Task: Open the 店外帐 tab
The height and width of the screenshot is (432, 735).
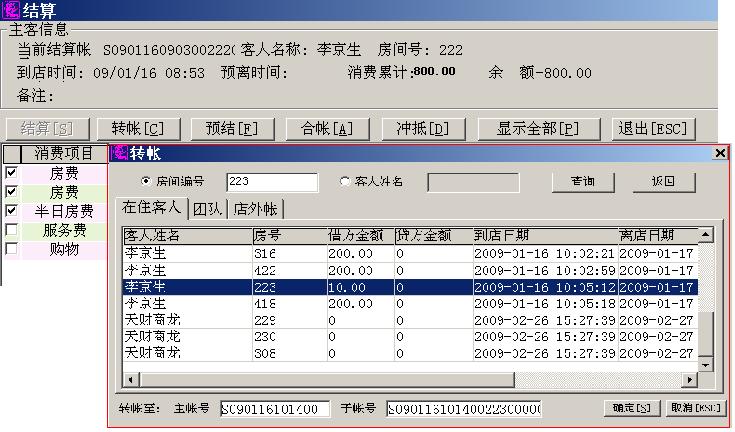Action: tap(257, 209)
